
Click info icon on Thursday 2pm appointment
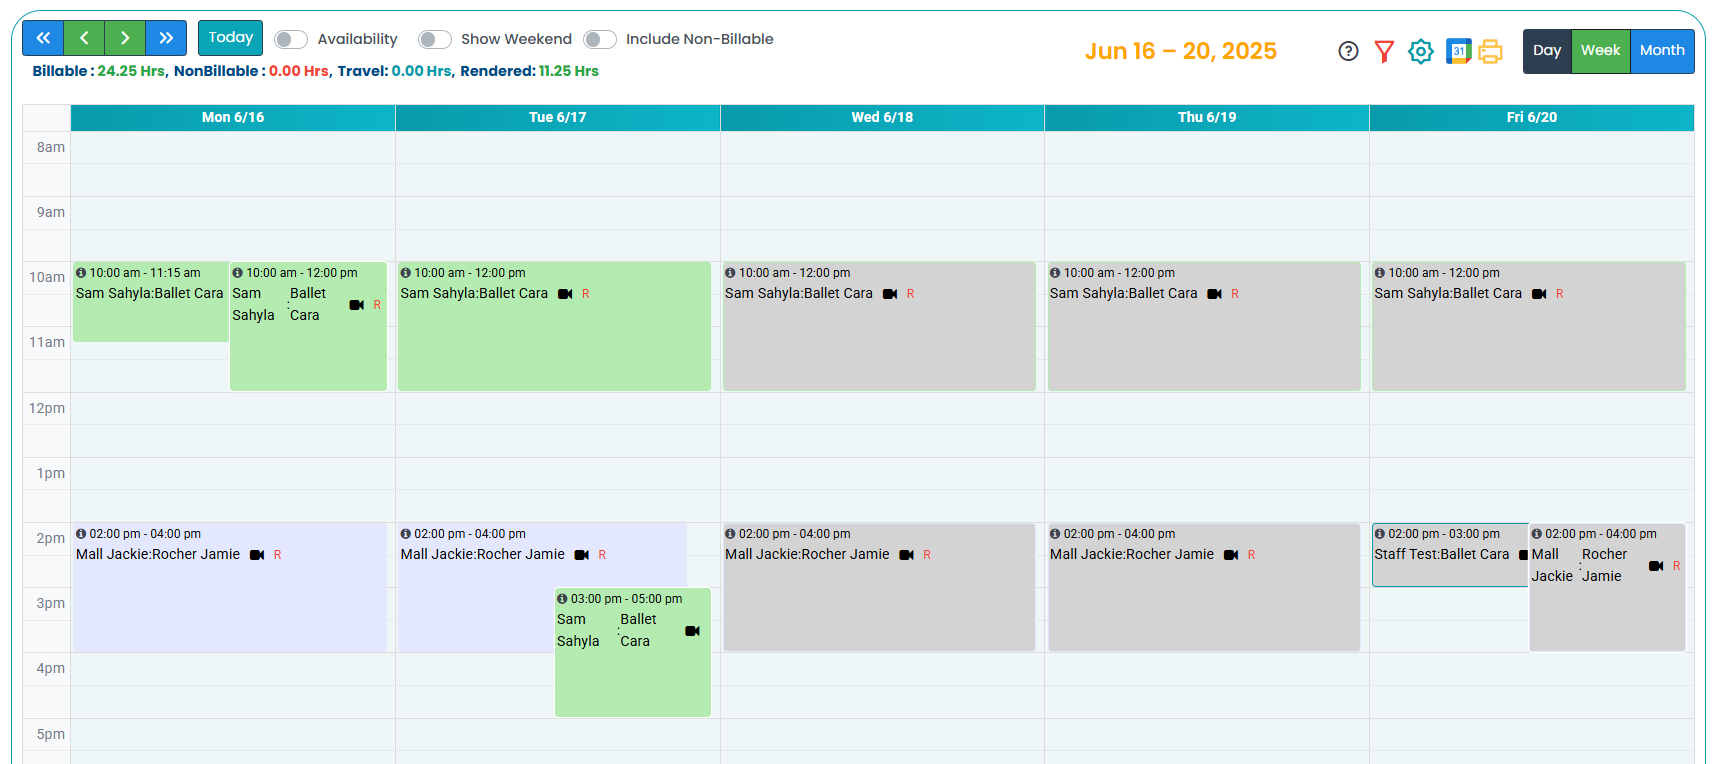click(1055, 534)
